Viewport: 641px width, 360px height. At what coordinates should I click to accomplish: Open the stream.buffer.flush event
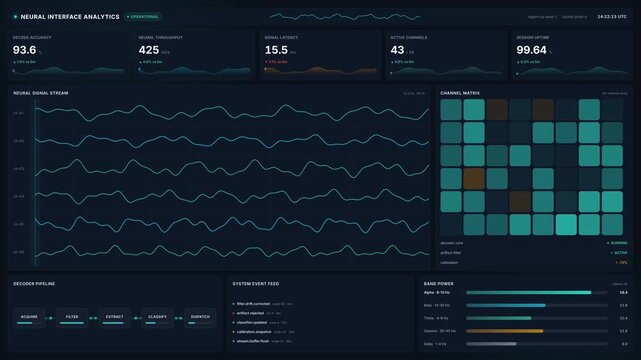[262, 341]
